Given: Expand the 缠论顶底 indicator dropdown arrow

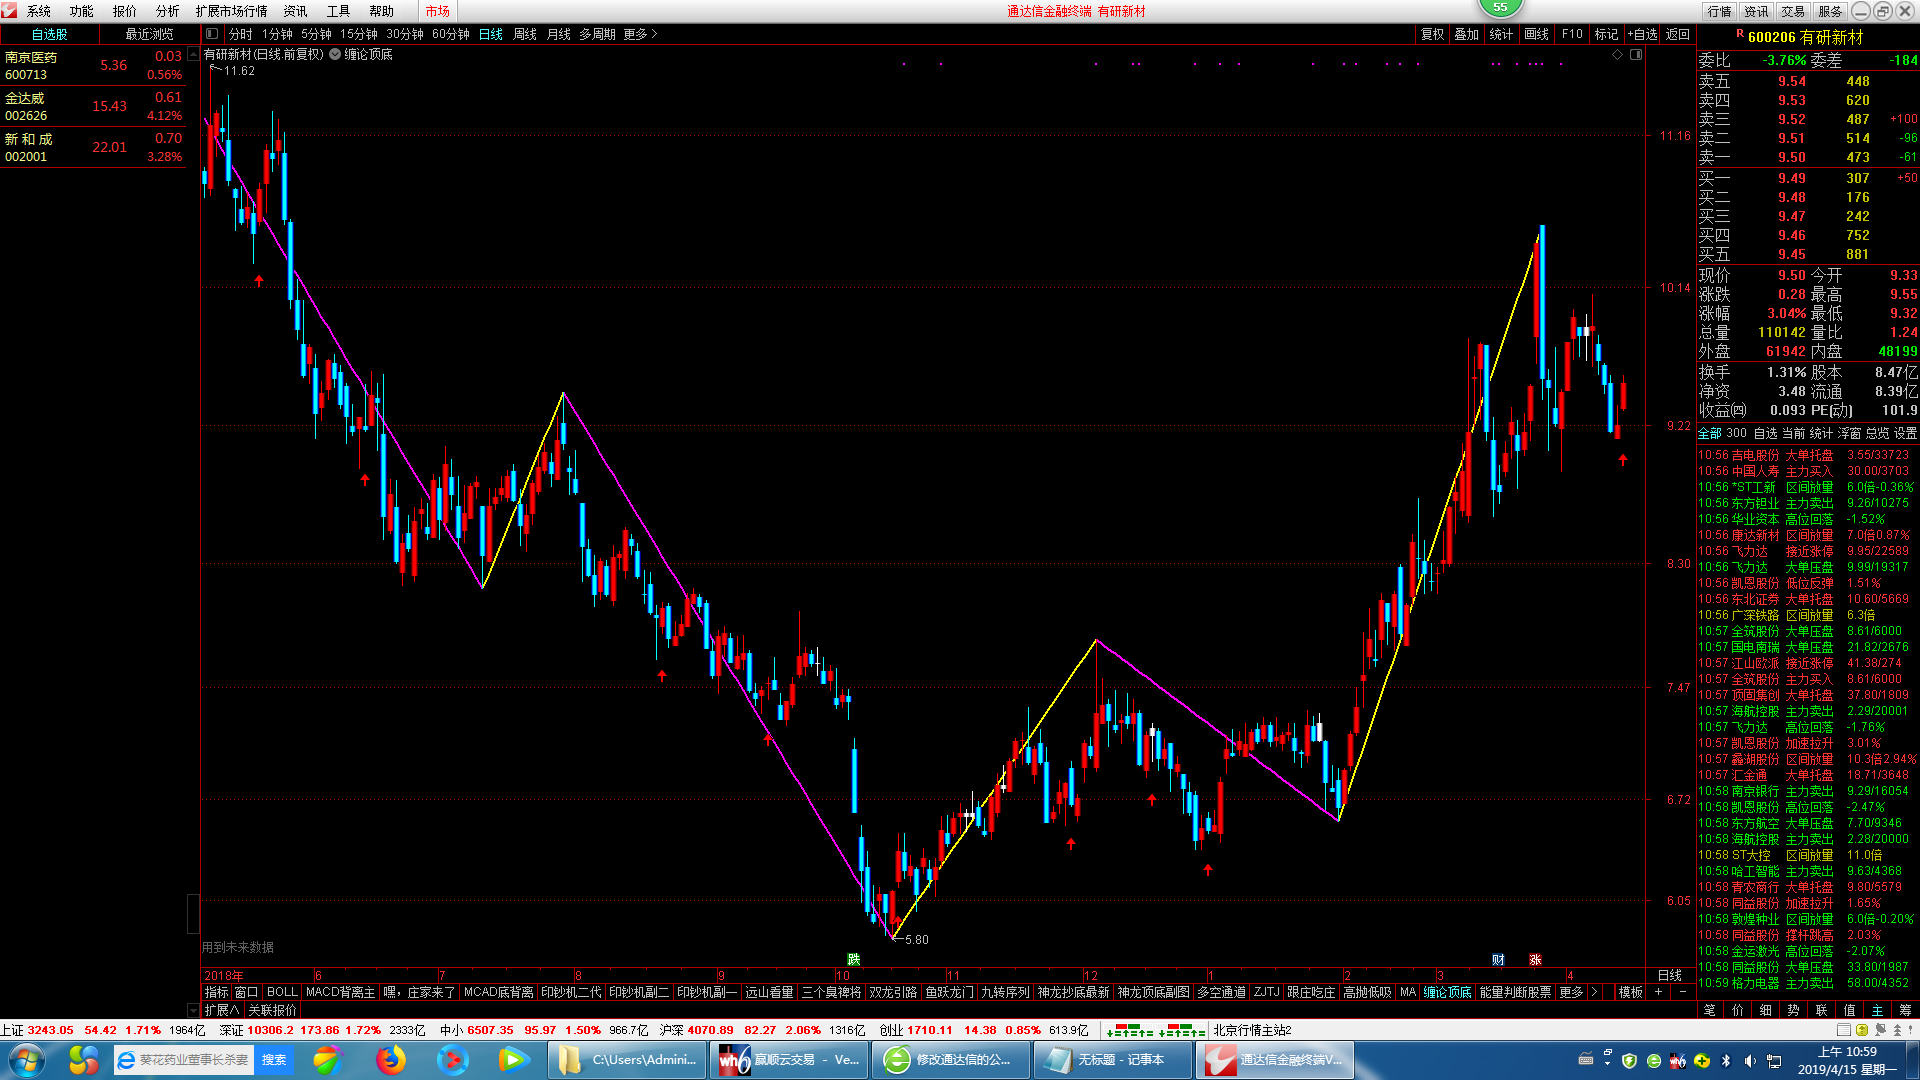Looking at the screenshot, I should (335, 55).
